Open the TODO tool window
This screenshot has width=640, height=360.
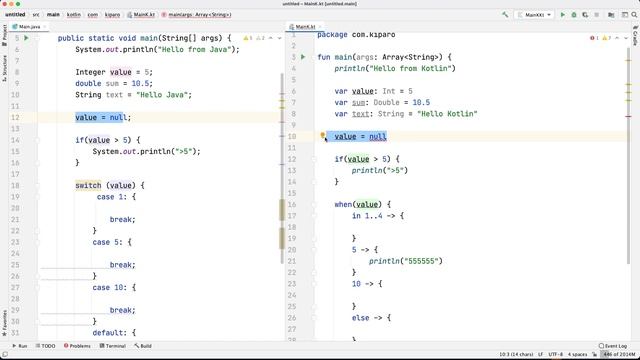point(45,346)
